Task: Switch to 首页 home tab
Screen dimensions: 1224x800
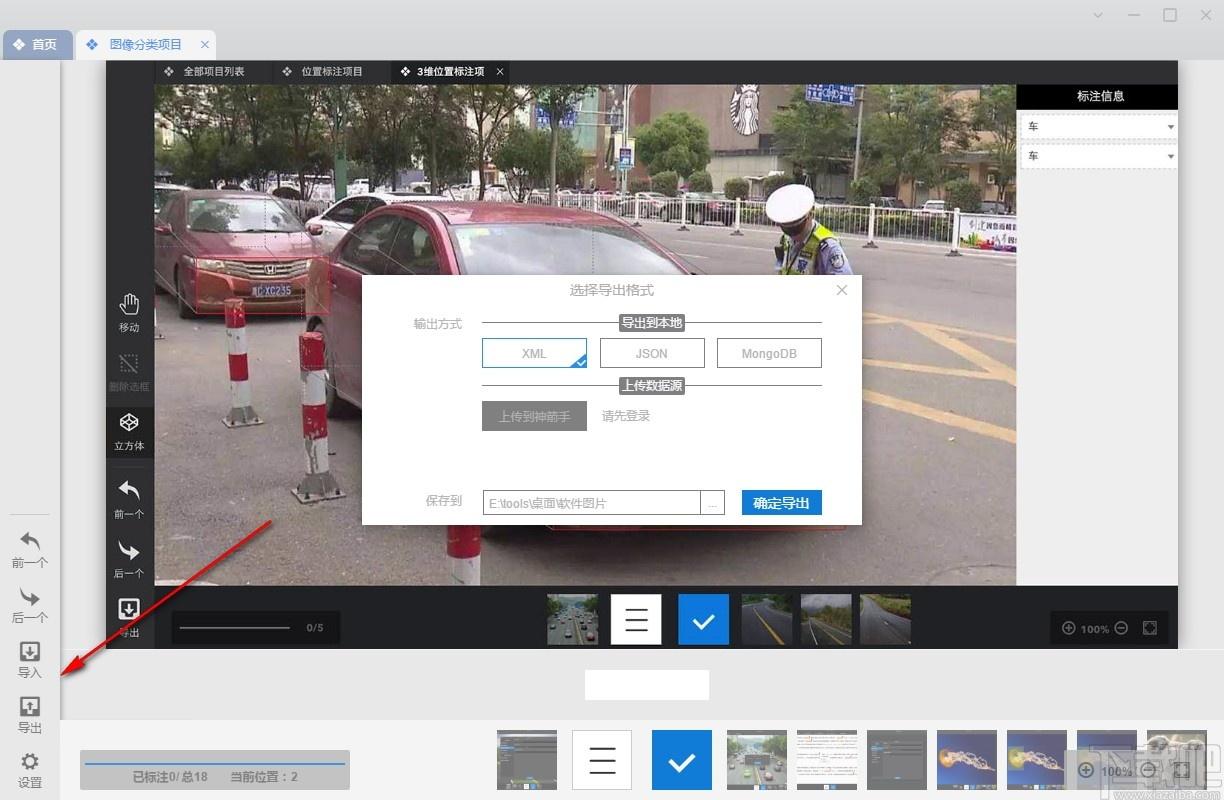Action: pyautogui.click(x=37, y=45)
